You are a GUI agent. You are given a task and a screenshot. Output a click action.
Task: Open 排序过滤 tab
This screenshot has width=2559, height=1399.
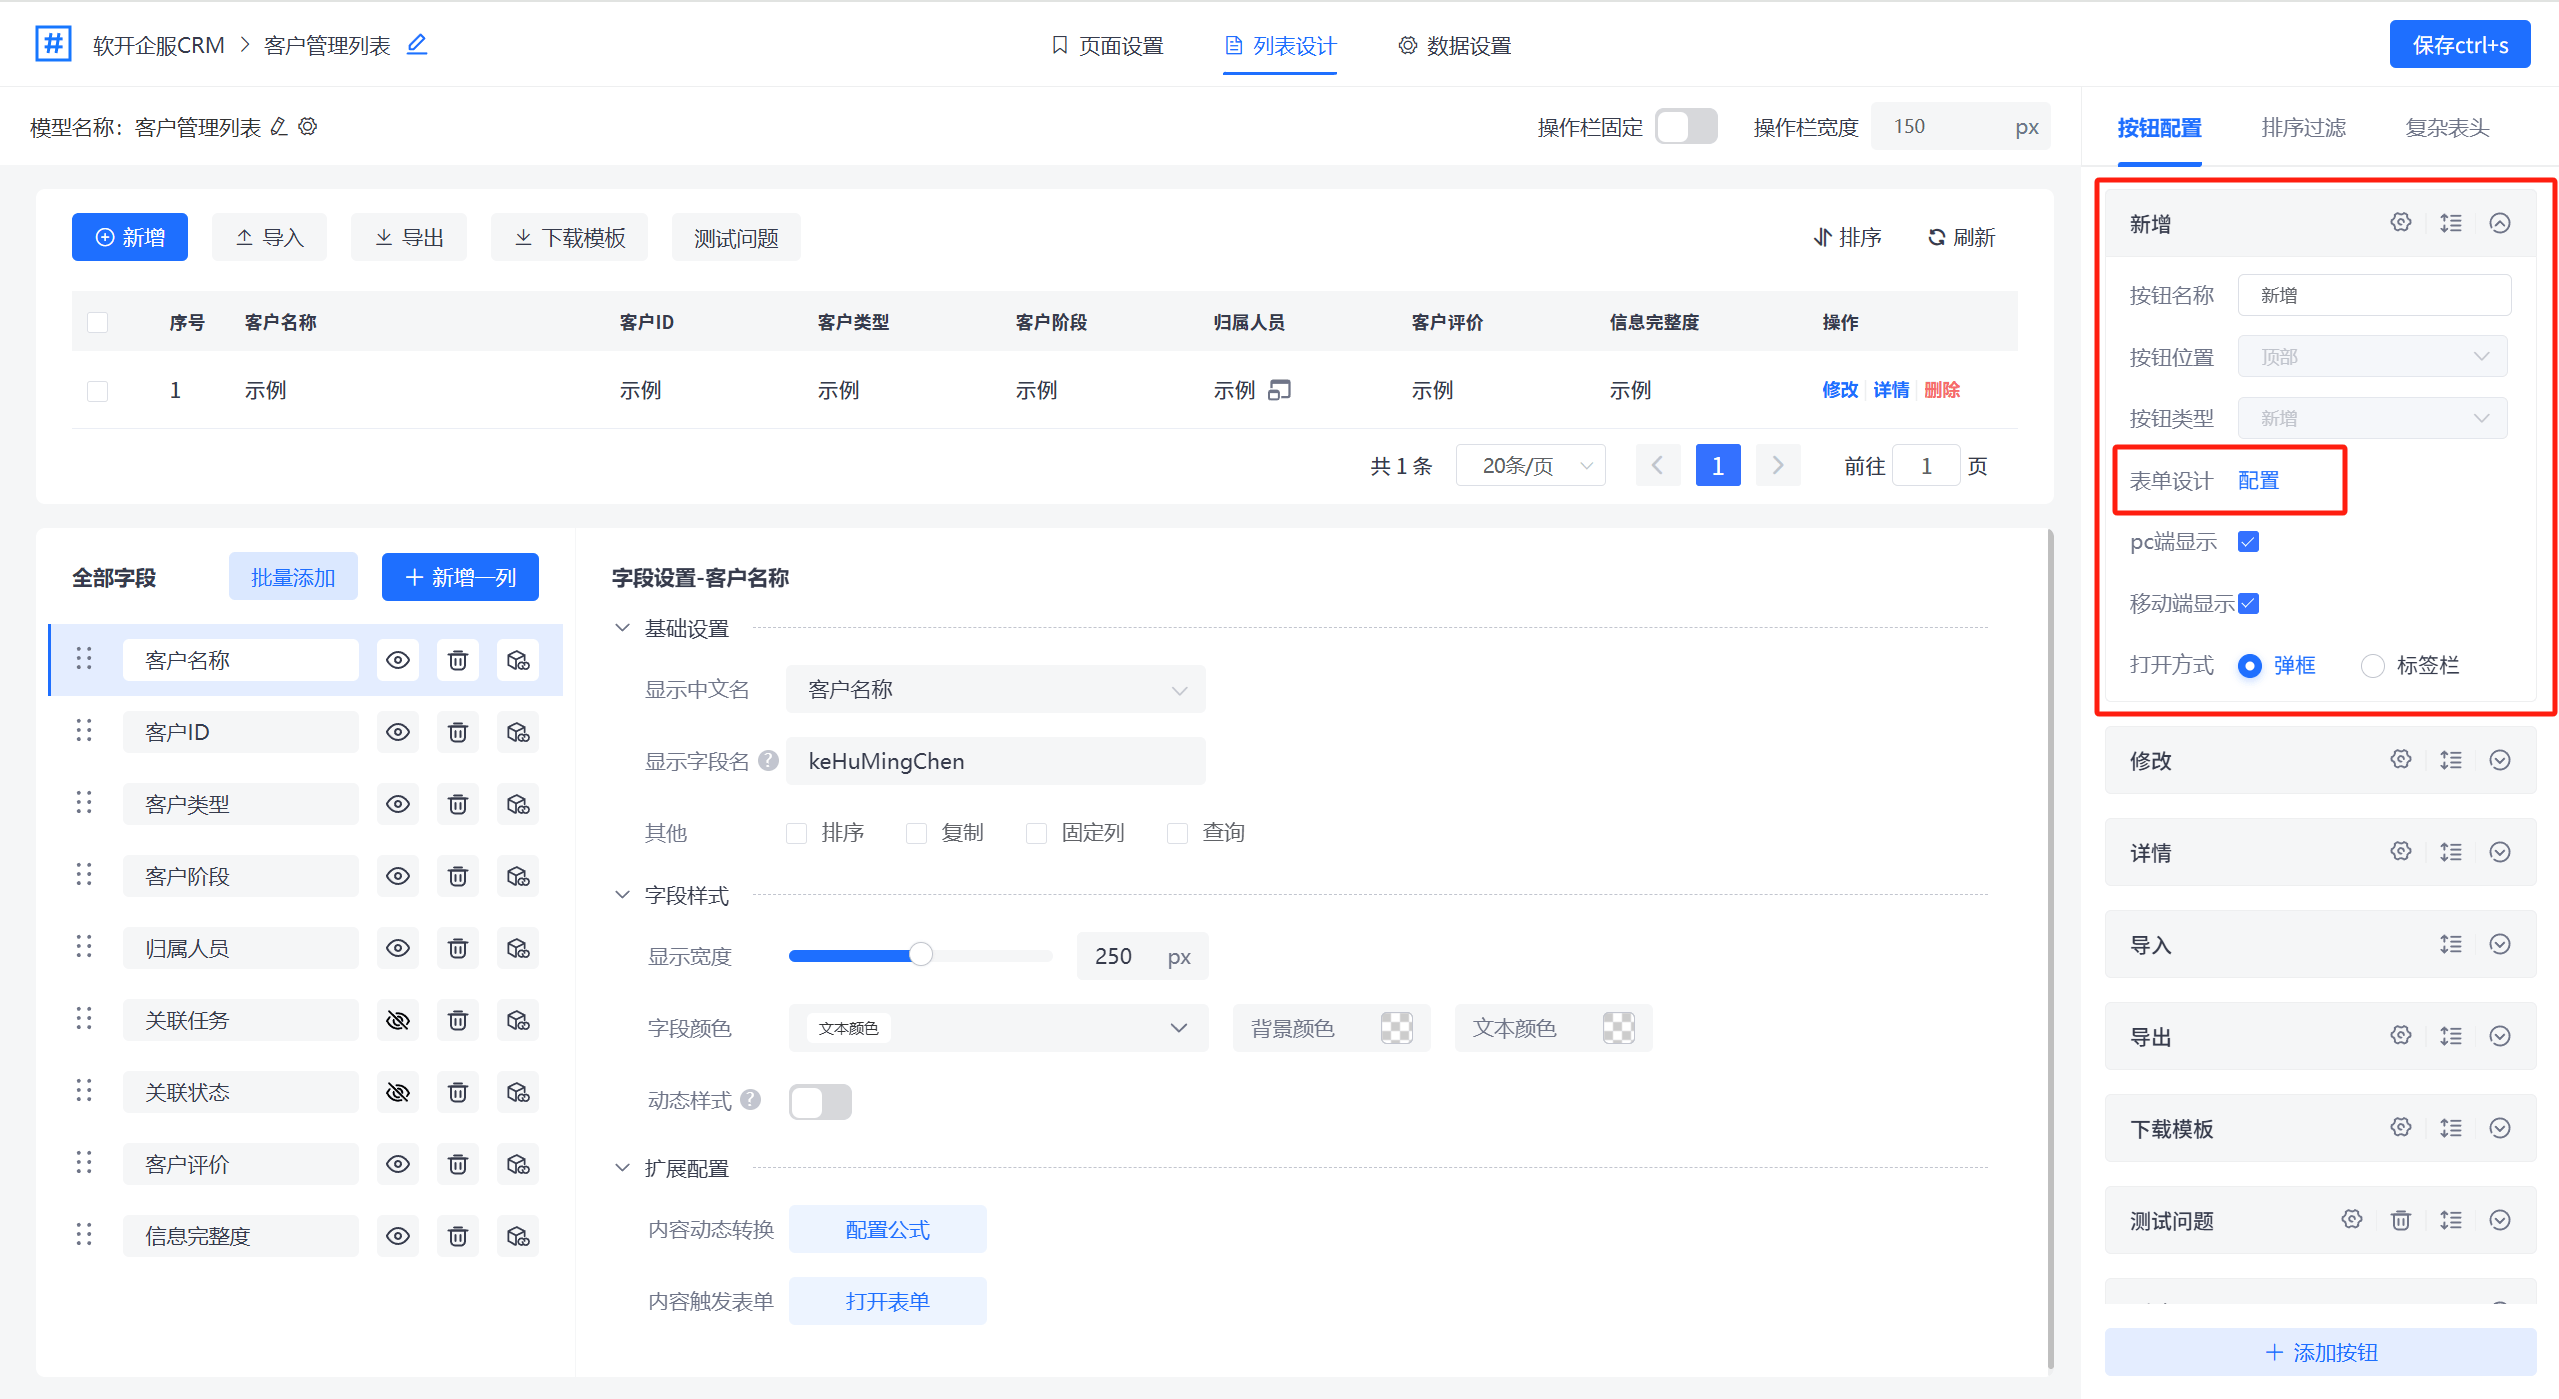click(x=2304, y=128)
